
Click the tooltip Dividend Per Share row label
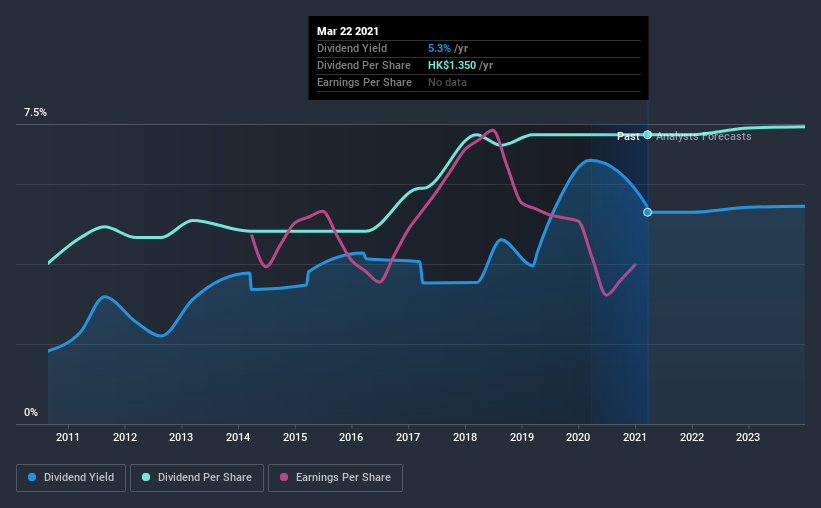click(x=364, y=65)
